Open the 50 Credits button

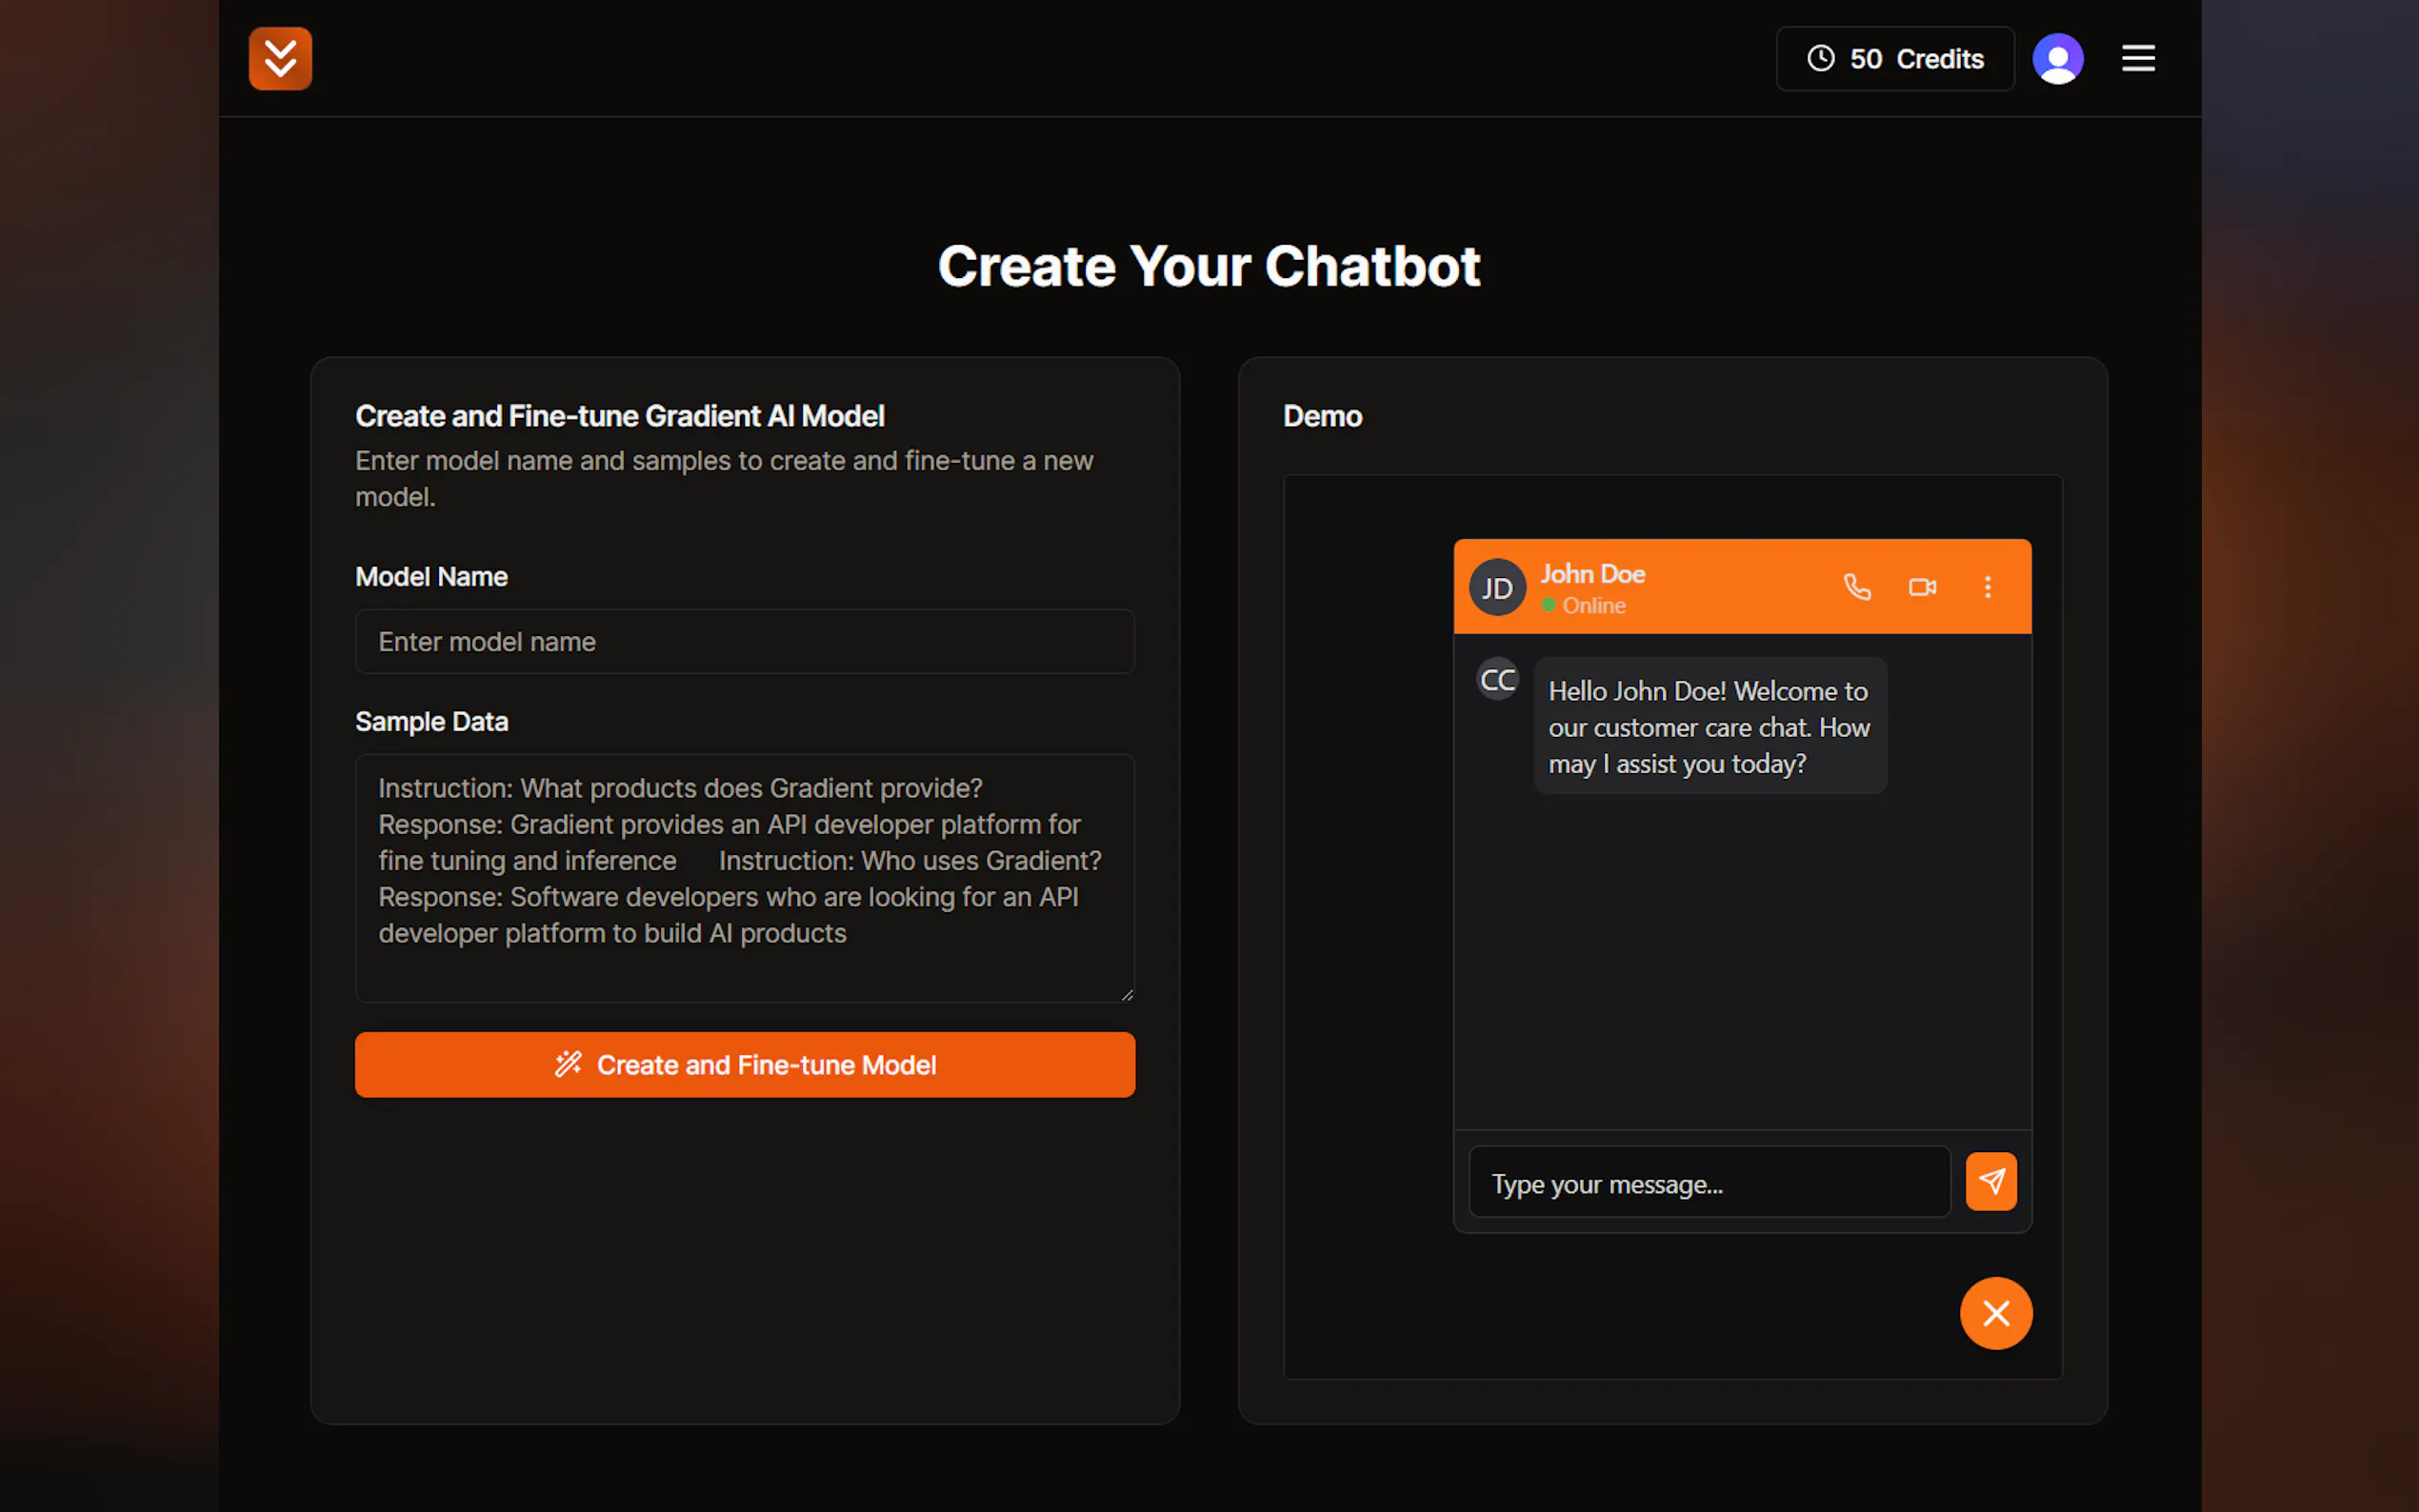(1894, 58)
